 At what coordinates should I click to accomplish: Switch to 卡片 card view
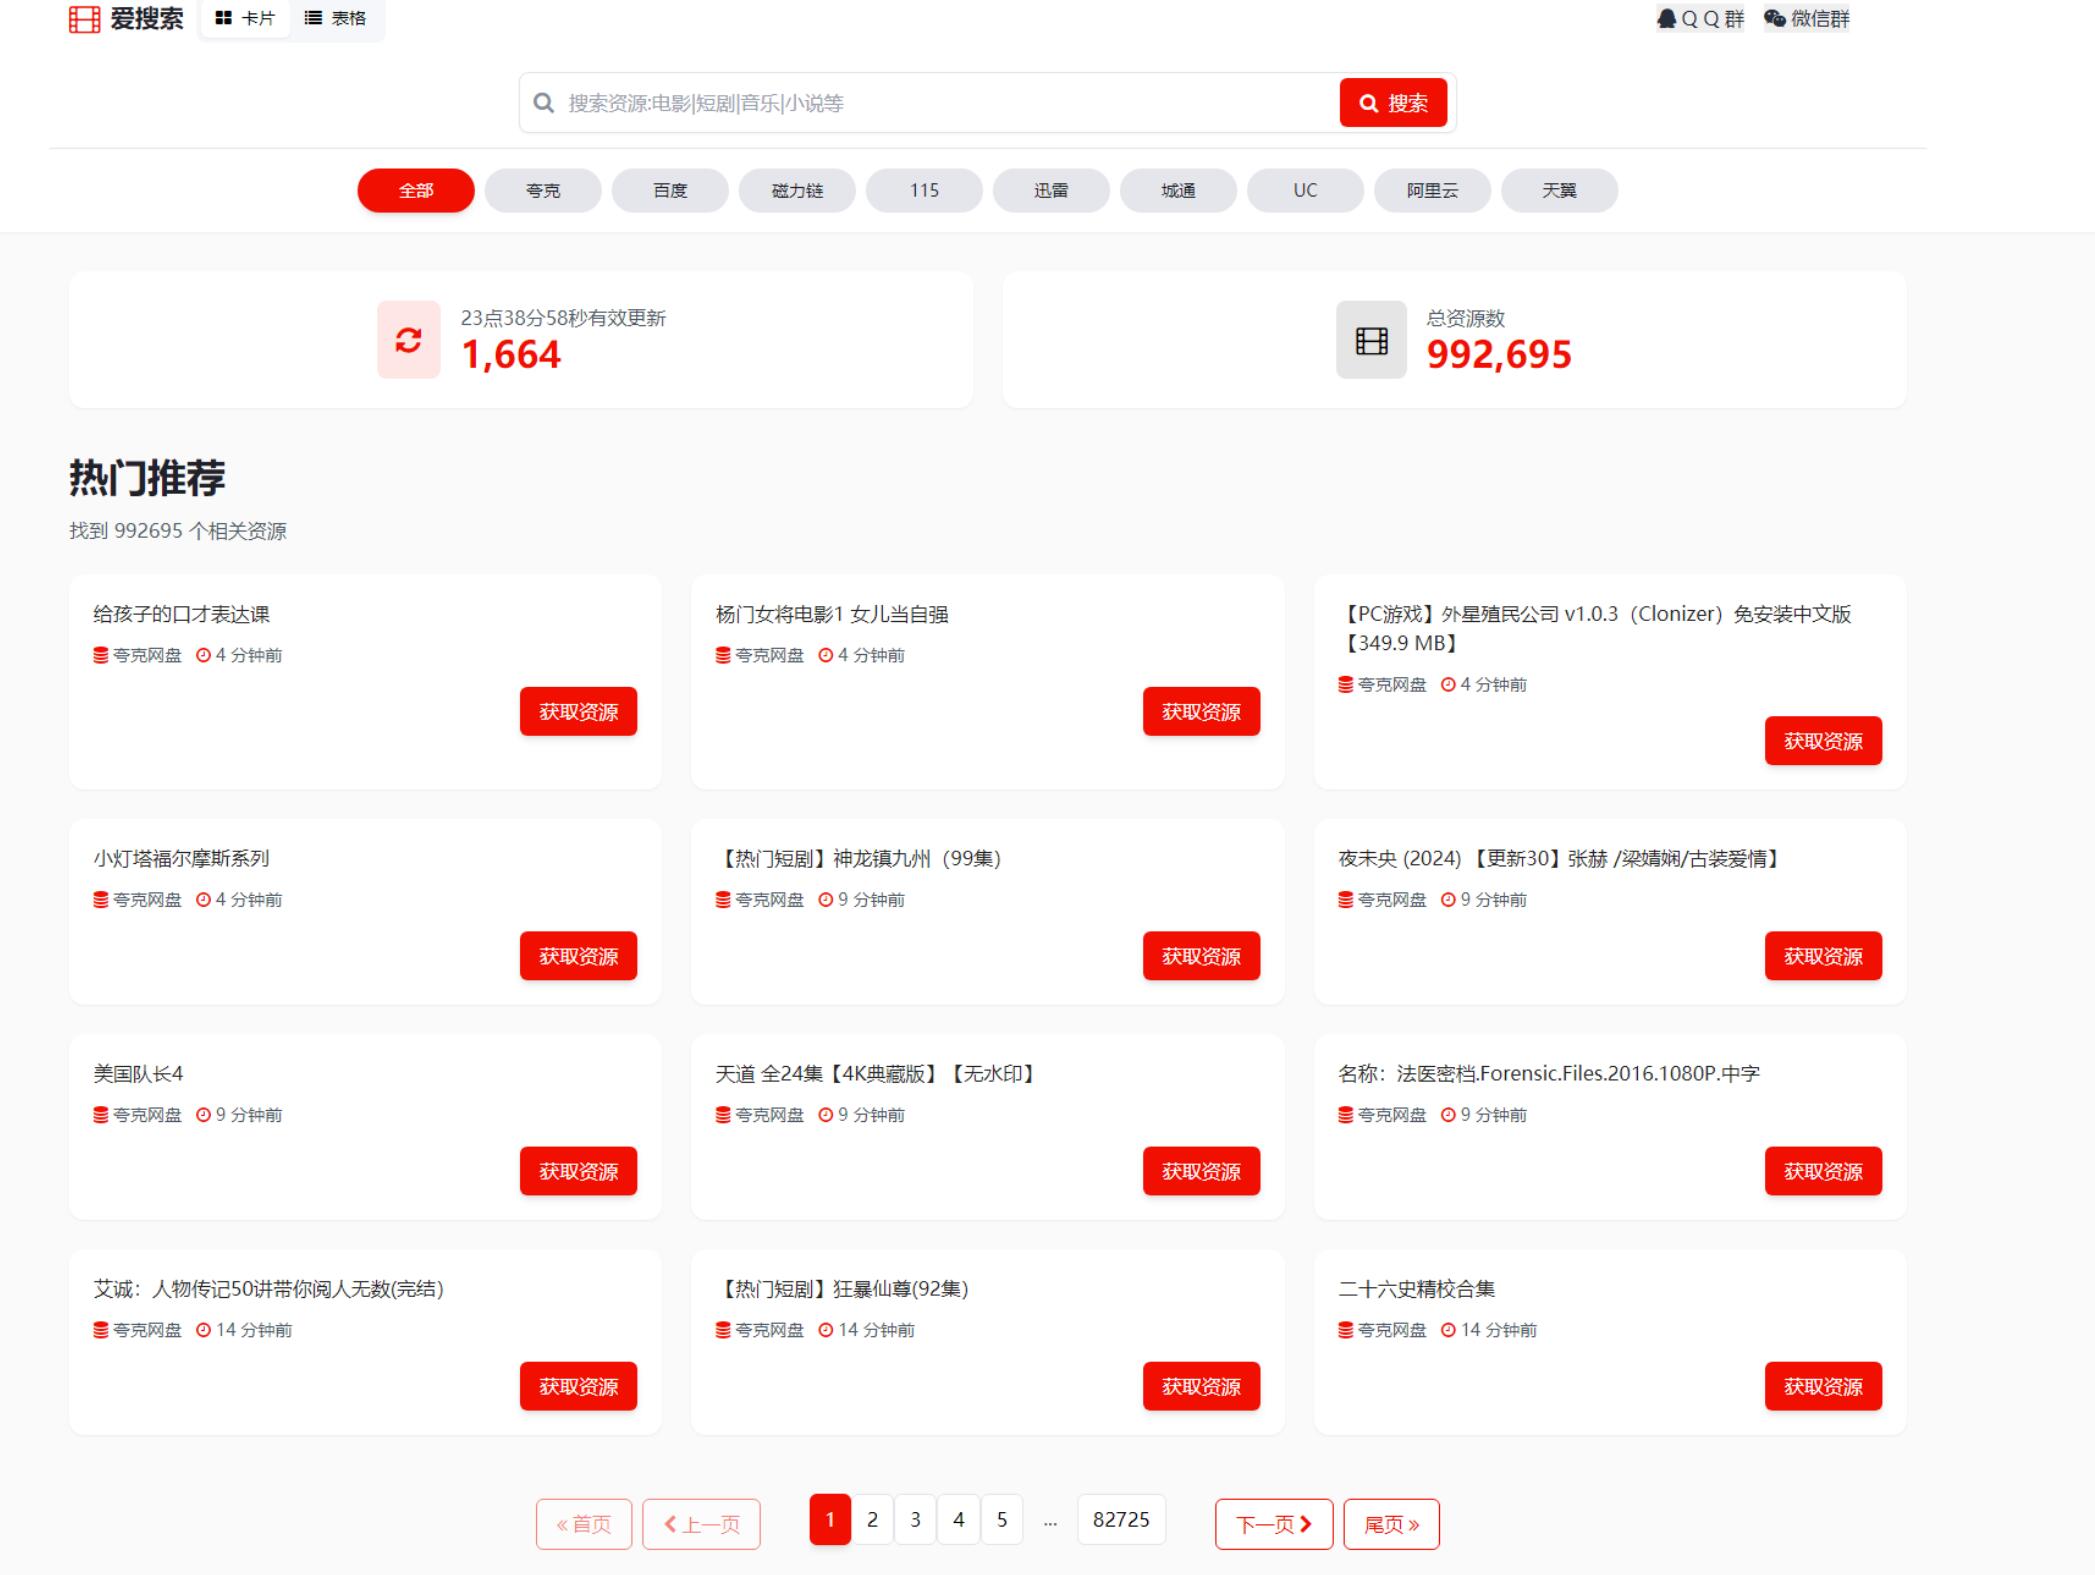click(245, 18)
